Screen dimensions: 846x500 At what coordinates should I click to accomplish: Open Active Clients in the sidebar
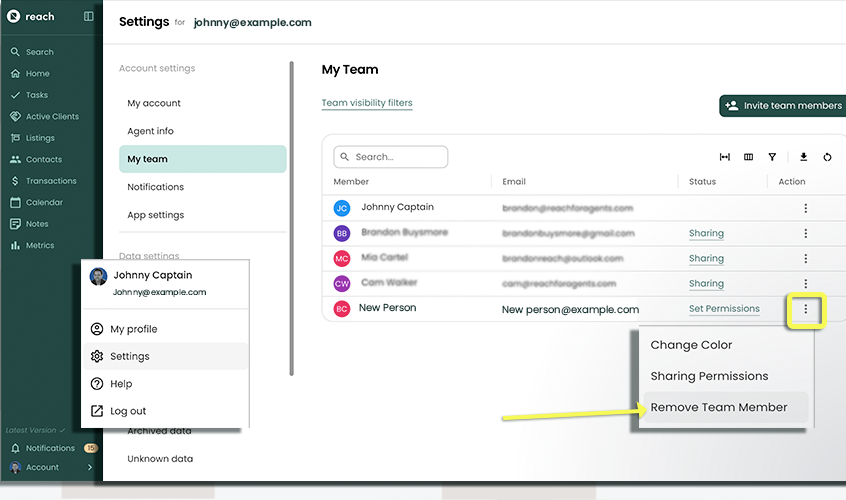(52, 117)
